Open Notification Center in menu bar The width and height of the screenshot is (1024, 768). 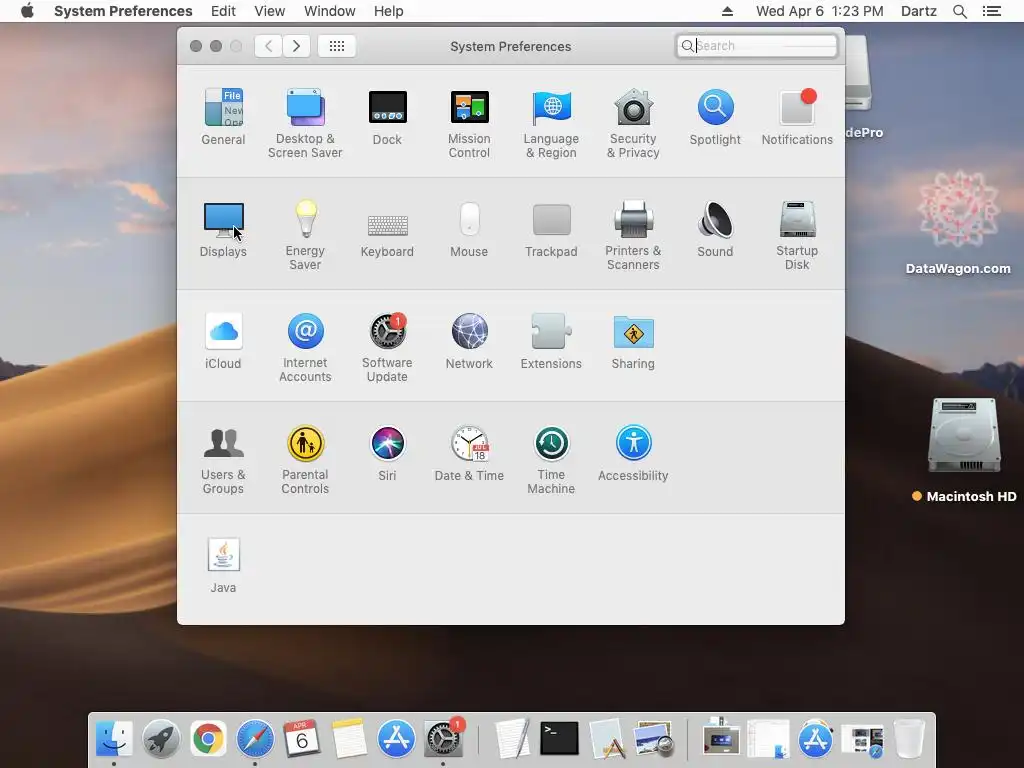[x=992, y=11]
